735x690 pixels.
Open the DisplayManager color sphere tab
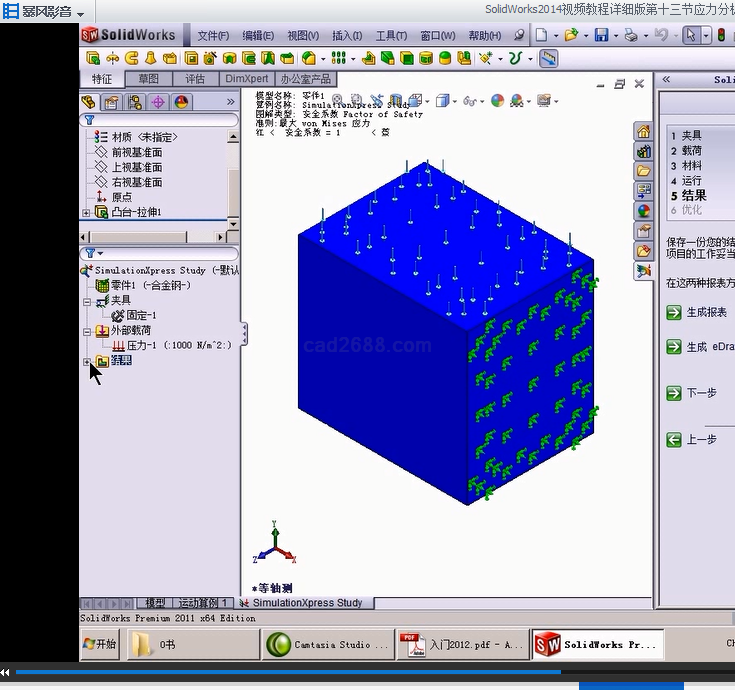[x=181, y=102]
